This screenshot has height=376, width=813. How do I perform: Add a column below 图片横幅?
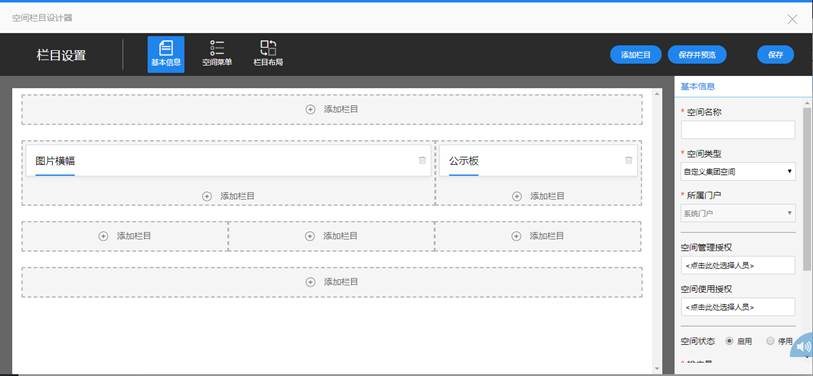pyautogui.click(x=228, y=196)
